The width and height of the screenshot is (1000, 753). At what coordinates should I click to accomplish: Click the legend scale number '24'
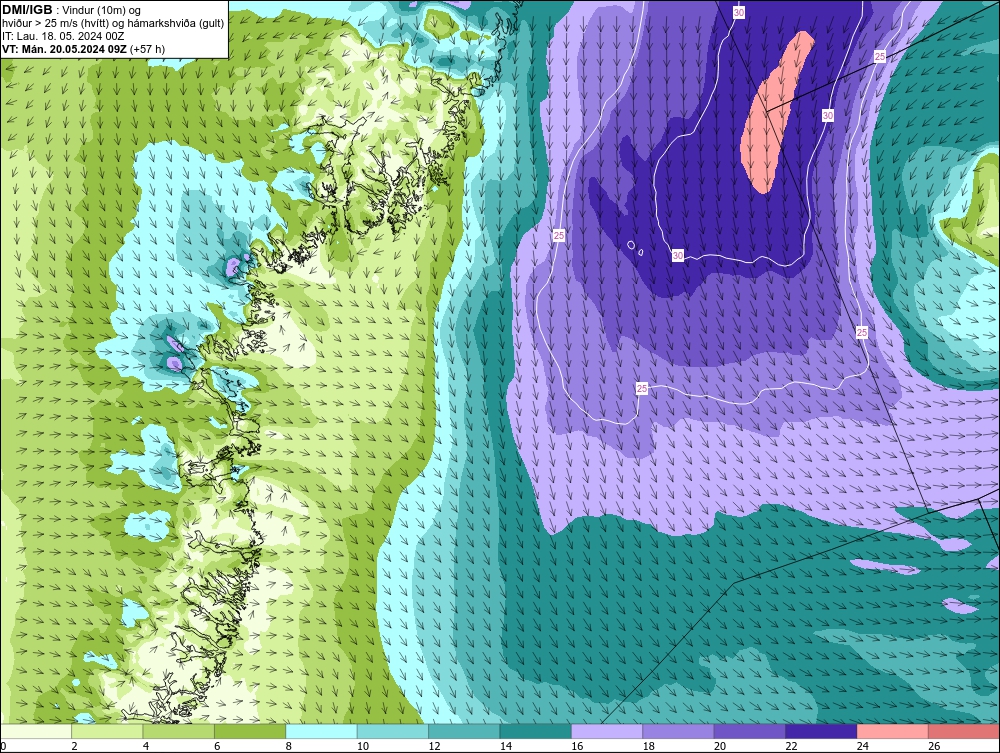coord(862,746)
